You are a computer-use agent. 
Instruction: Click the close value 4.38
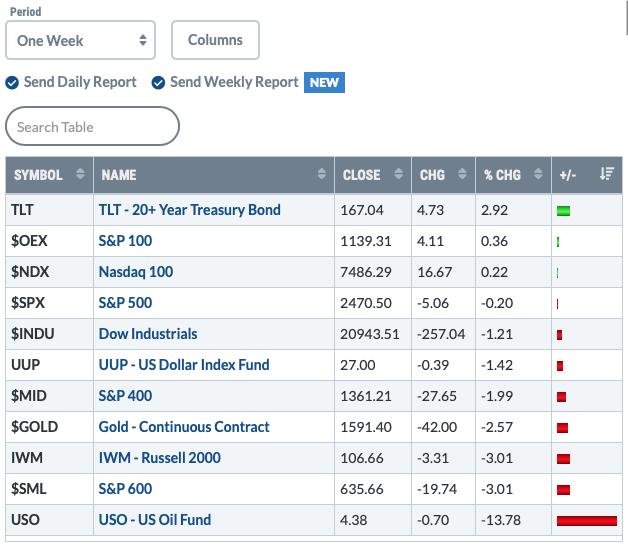coord(353,520)
